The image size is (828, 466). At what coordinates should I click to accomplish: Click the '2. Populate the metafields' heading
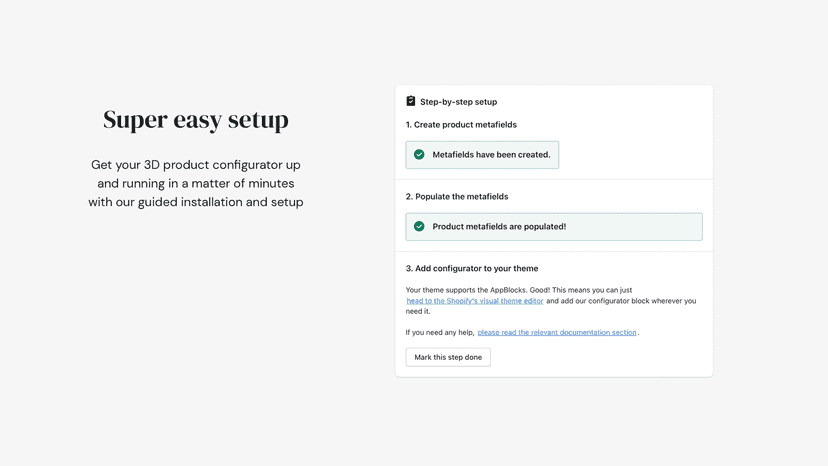pos(457,197)
